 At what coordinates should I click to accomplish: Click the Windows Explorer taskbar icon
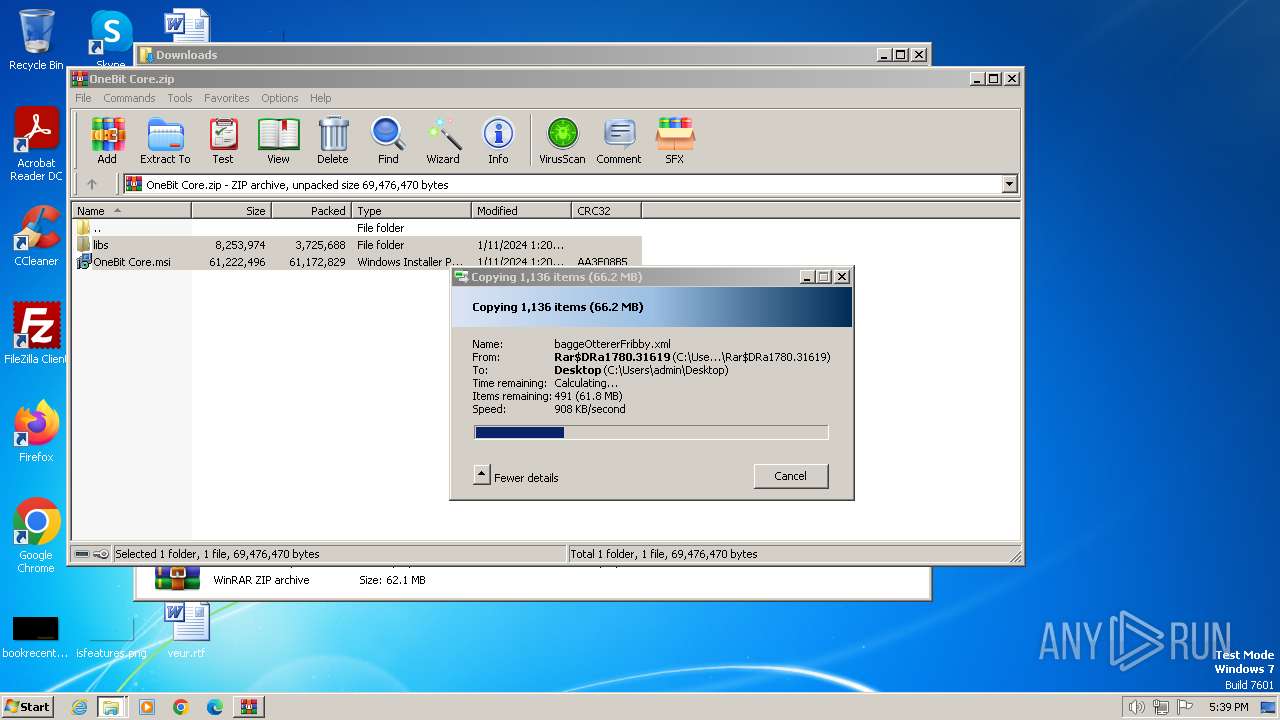click(x=111, y=707)
